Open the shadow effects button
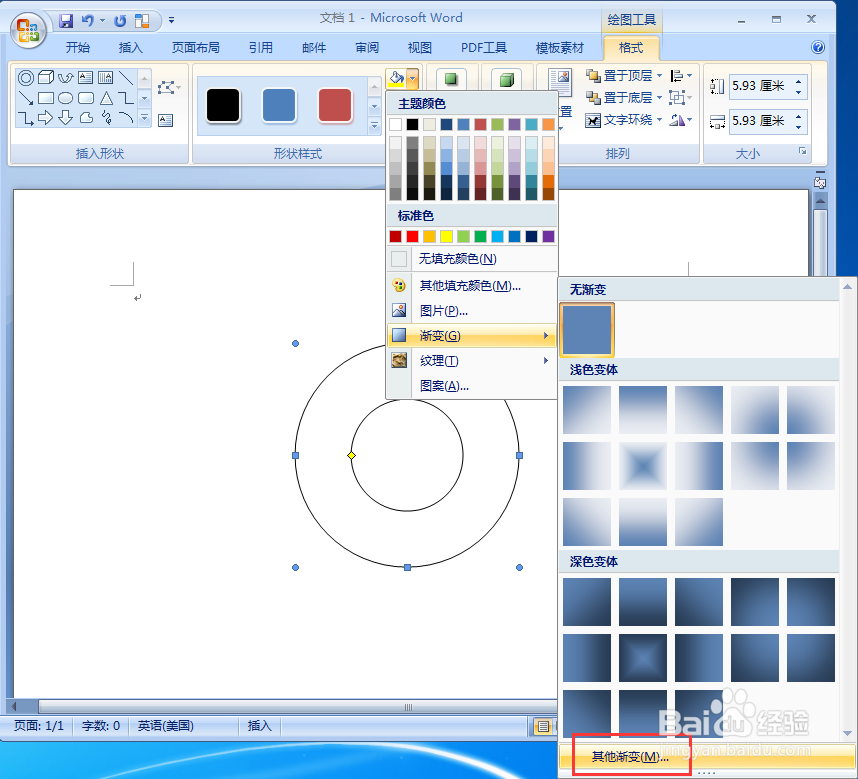This screenshot has width=858, height=779. click(451, 79)
